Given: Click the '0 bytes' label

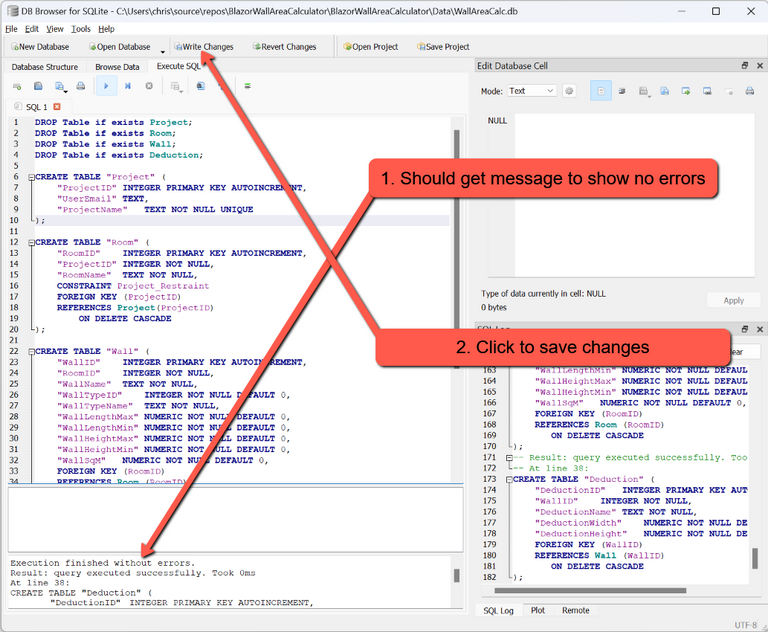Looking at the screenshot, I should 494,308.
